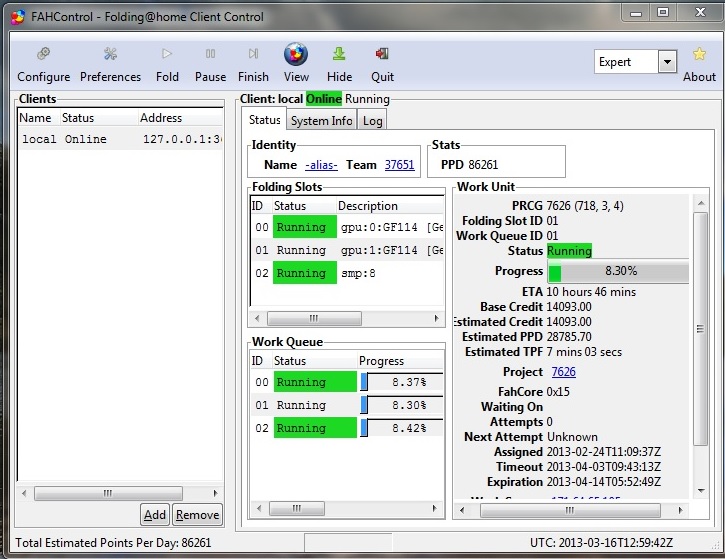Click Work Unit vertical scrollbar up arrow
Image resolution: width=725 pixels, height=559 pixels.
[701, 203]
